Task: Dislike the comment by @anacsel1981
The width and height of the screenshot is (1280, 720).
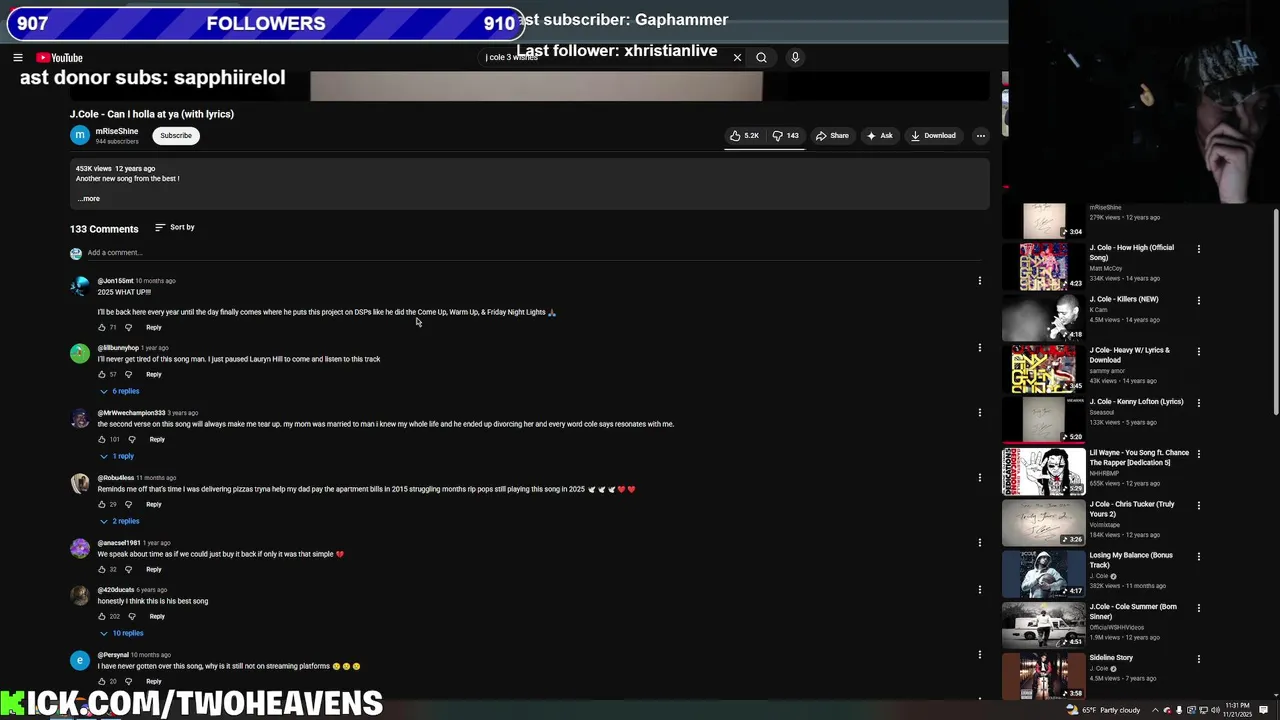Action: click(x=128, y=570)
